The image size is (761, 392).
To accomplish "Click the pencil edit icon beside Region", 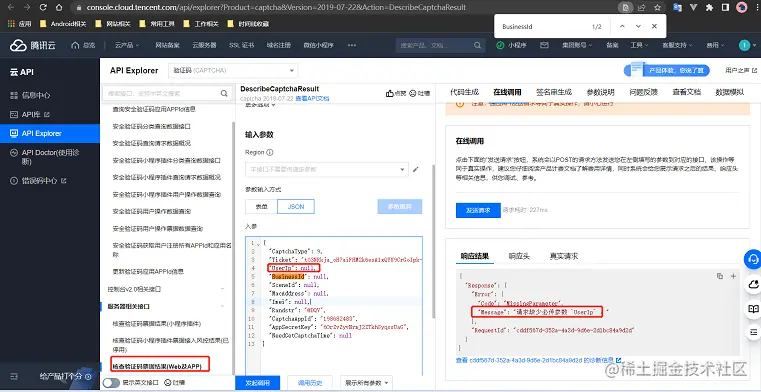I will [415, 169].
